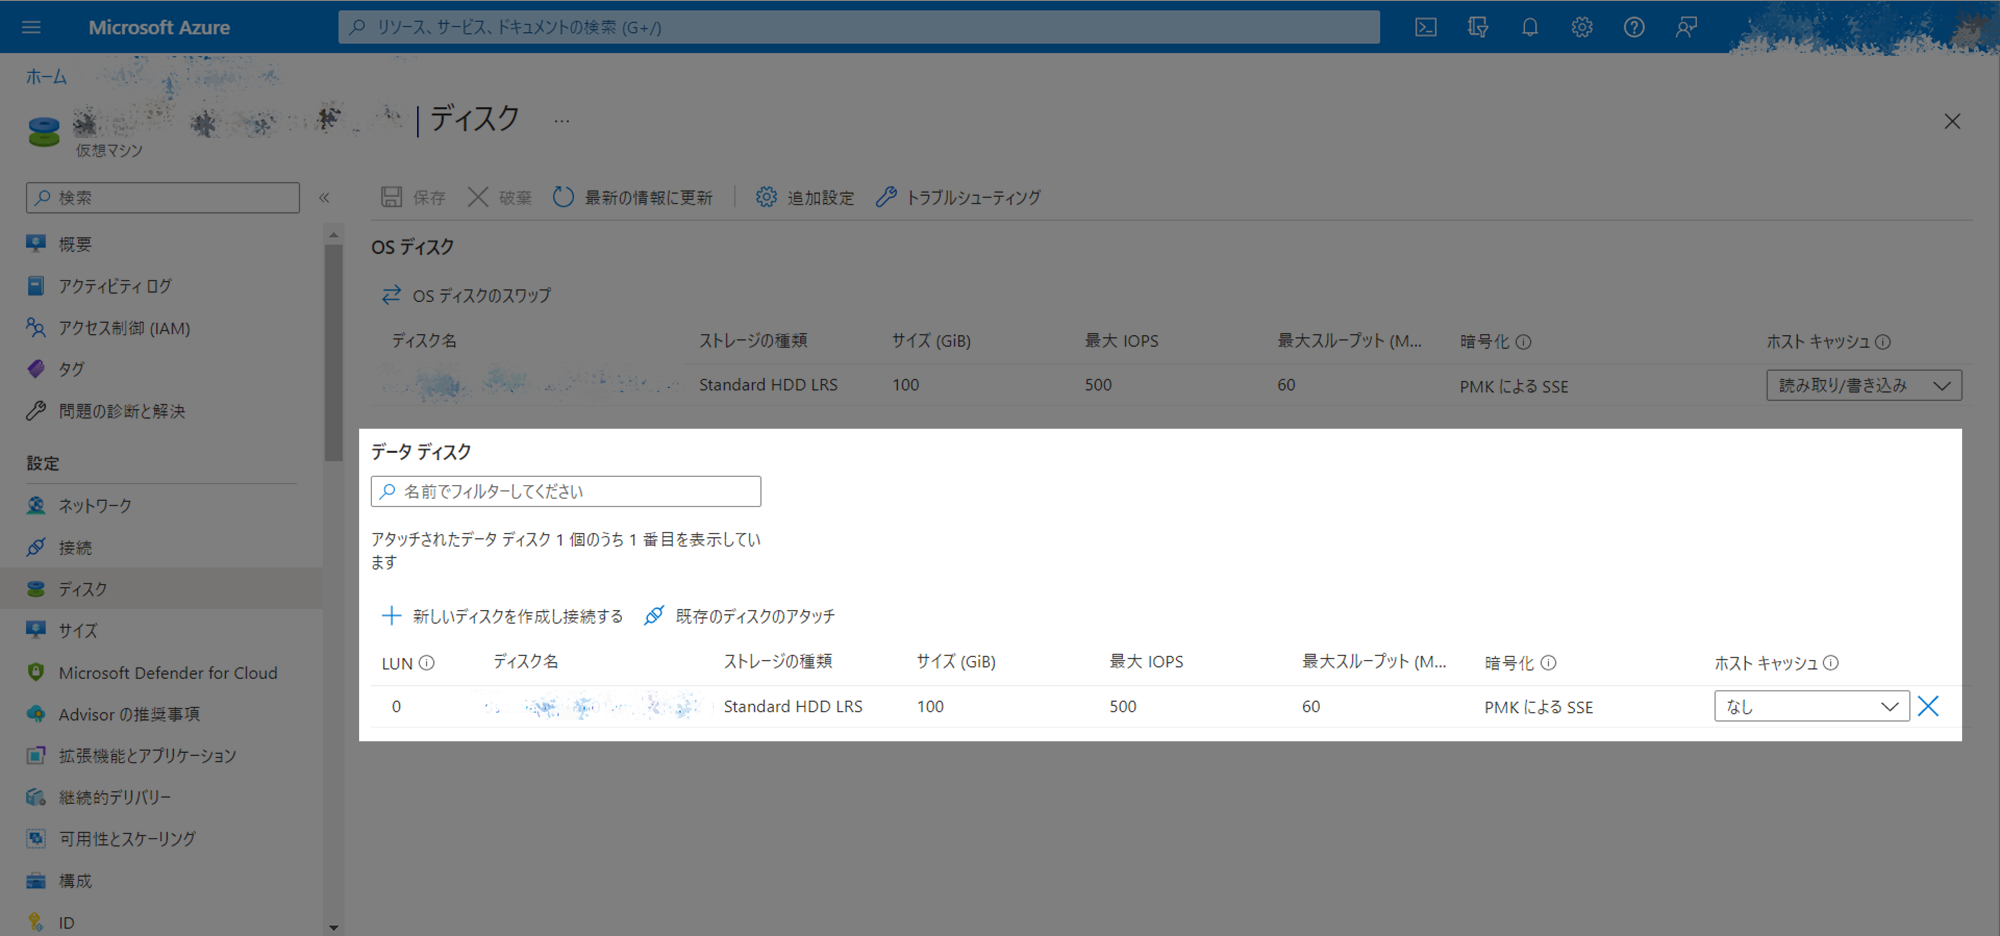Open the ellipsis more options next to ディスク

pyautogui.click(x=562, y=121)
